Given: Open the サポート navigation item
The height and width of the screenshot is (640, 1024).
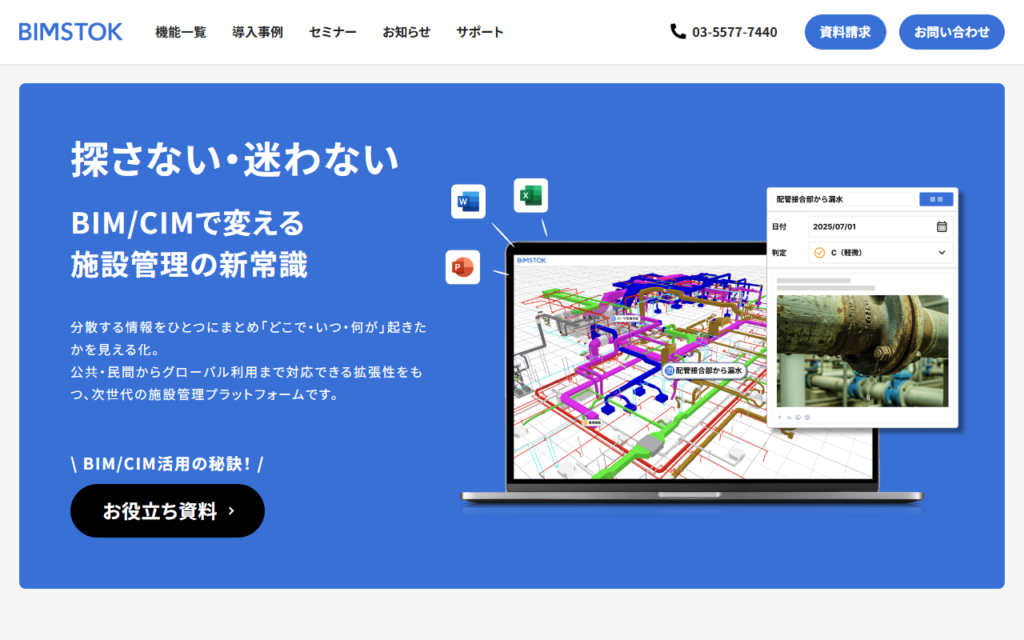Looking at the screenshot, I should click(480, 32).
